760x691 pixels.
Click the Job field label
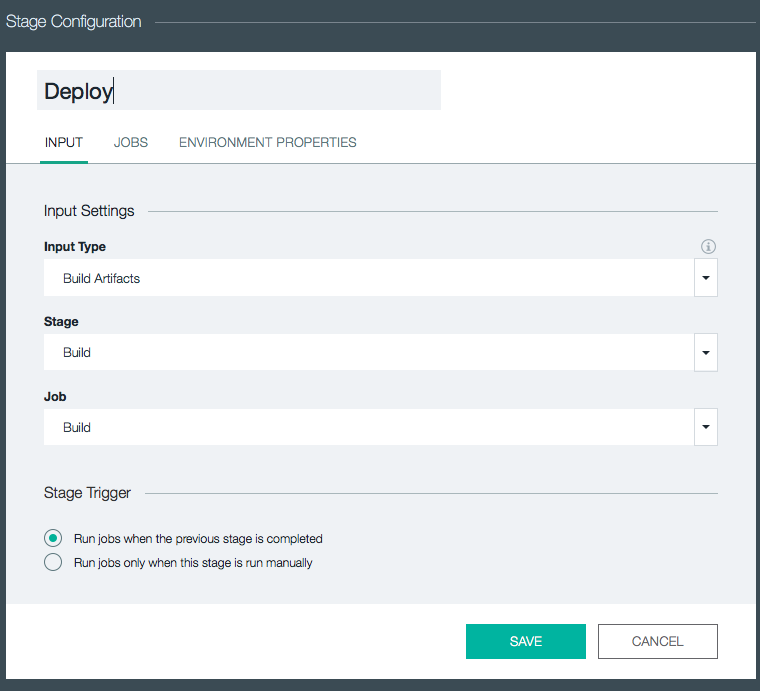[x=55, y=396]
